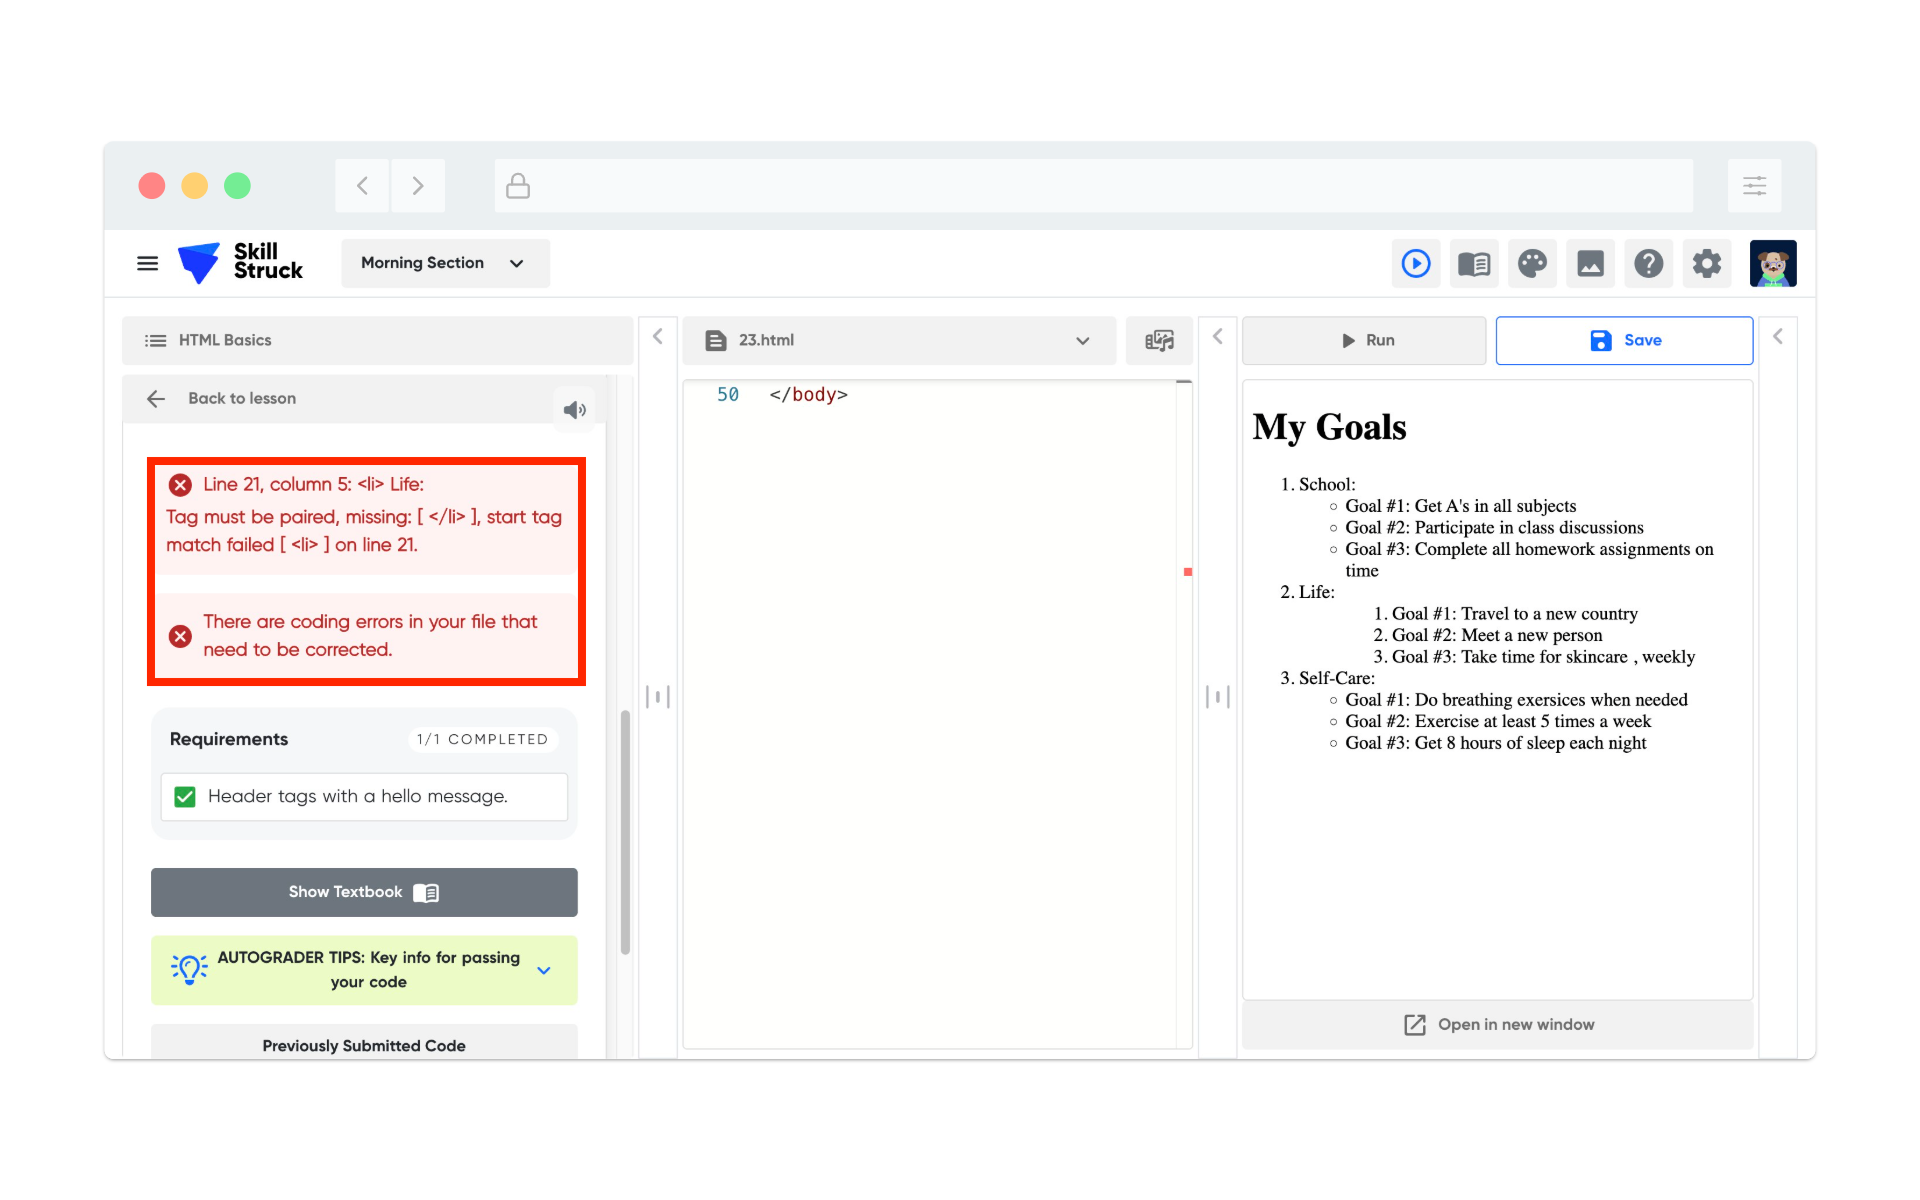1920x1200 pixels.
Task: Click the blue play circle icon
Action: (1415, 264)
